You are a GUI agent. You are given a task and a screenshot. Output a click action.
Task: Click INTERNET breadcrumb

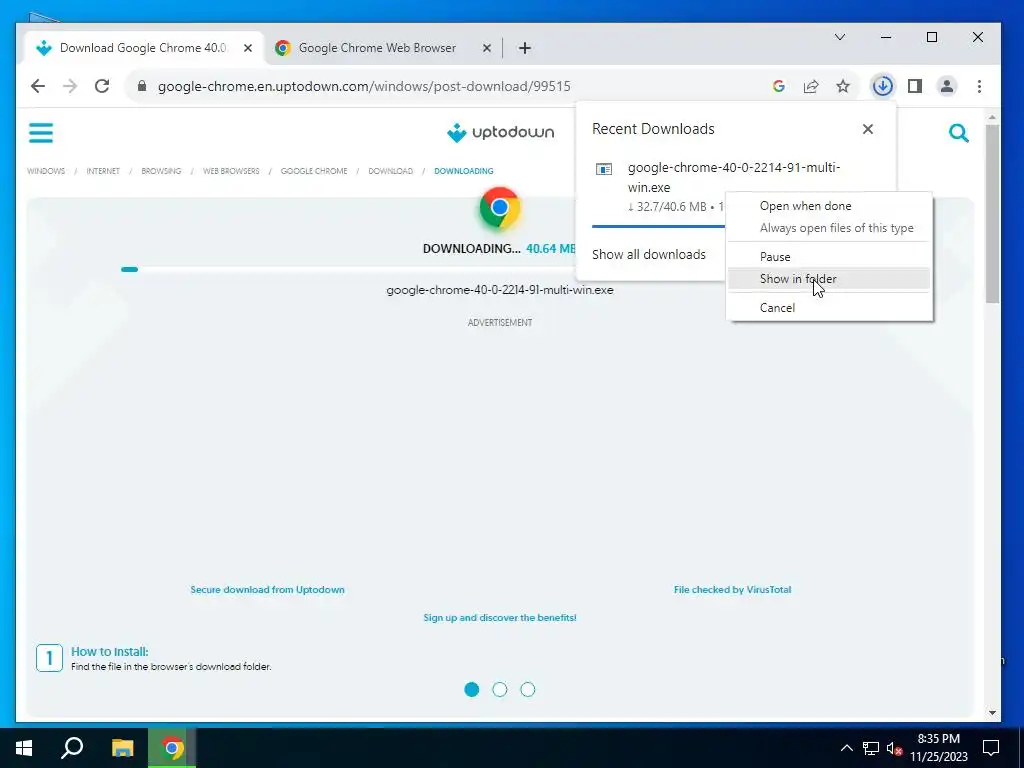[x=103, y=171]
